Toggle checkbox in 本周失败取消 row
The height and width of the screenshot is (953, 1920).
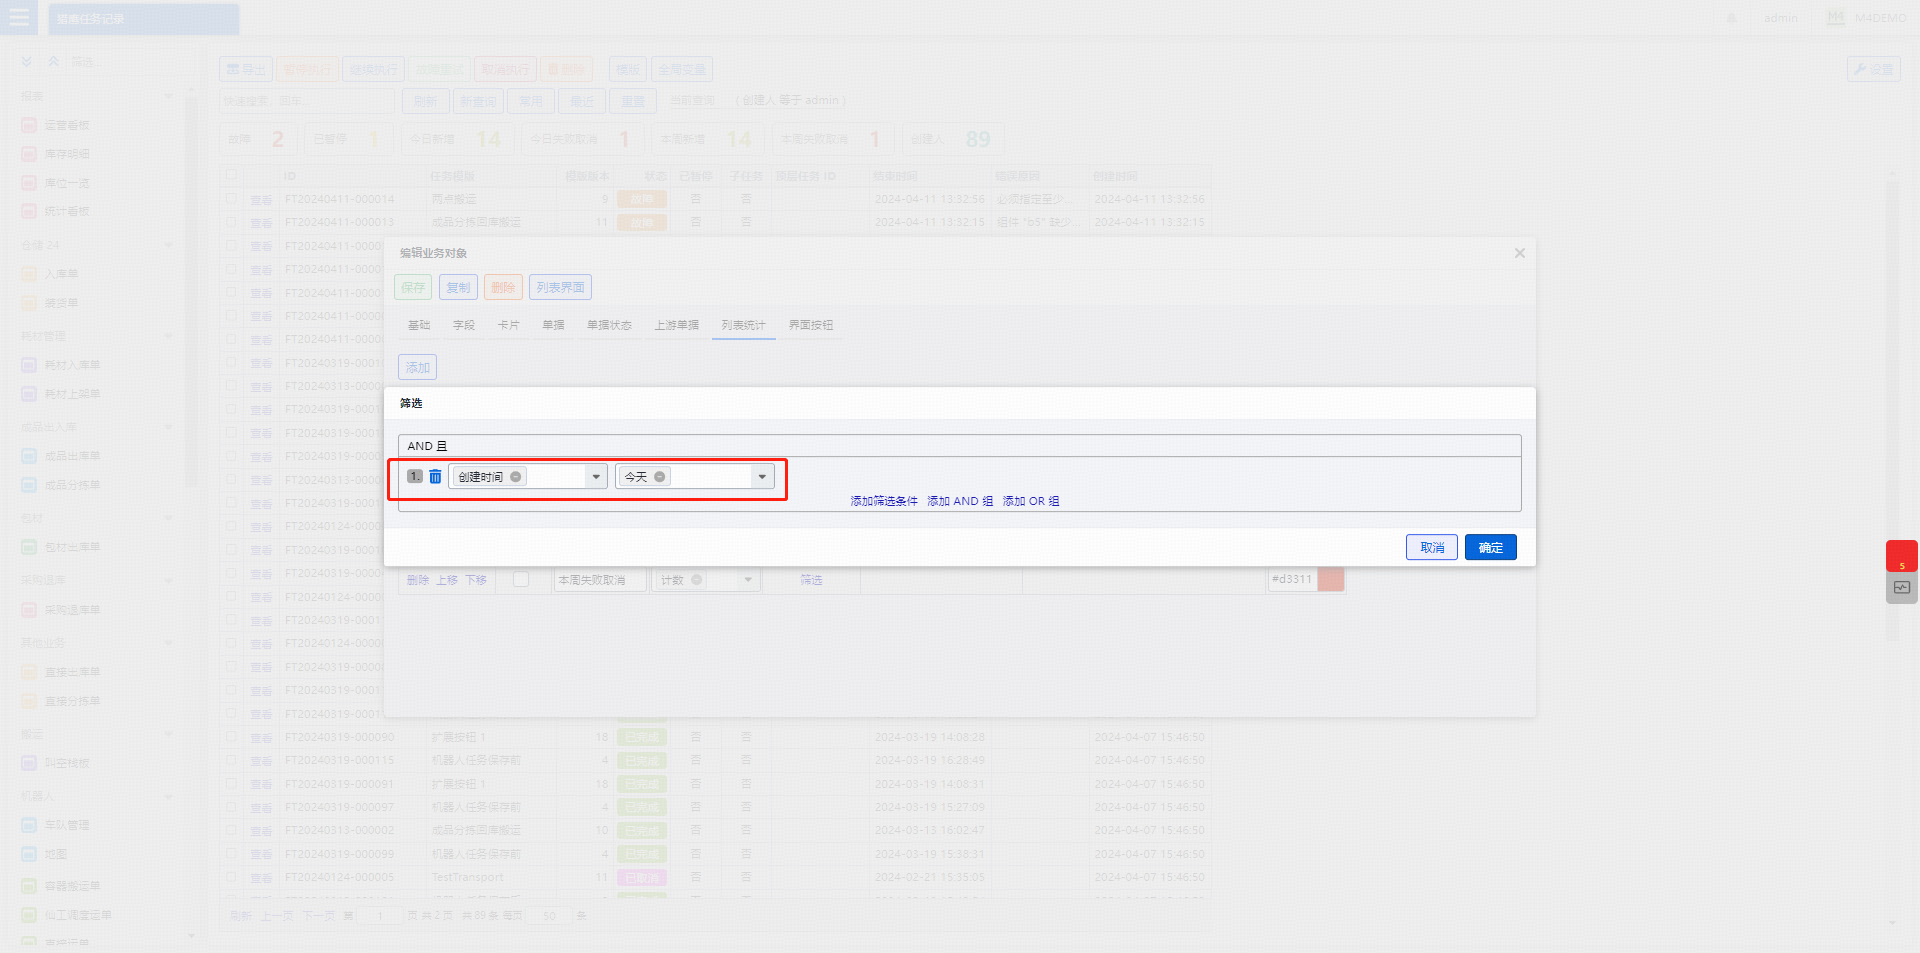[521, 579]
